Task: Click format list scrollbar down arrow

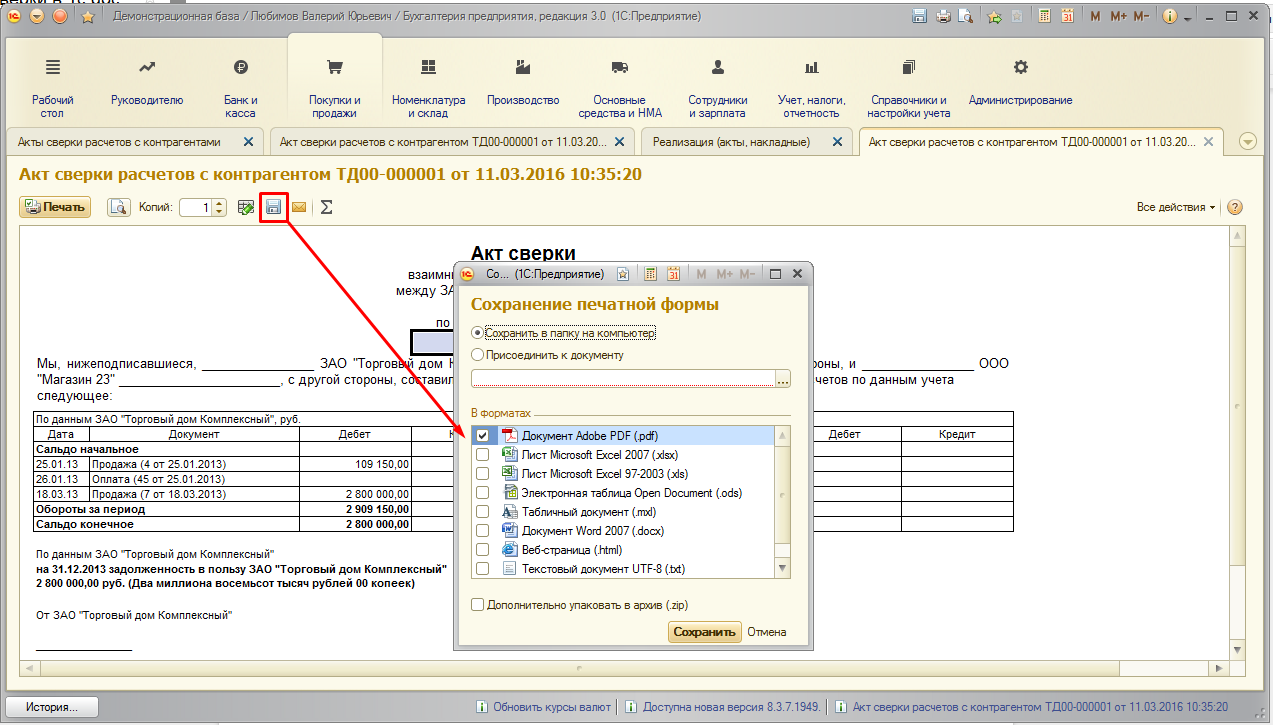Action: tap(783, 568)
